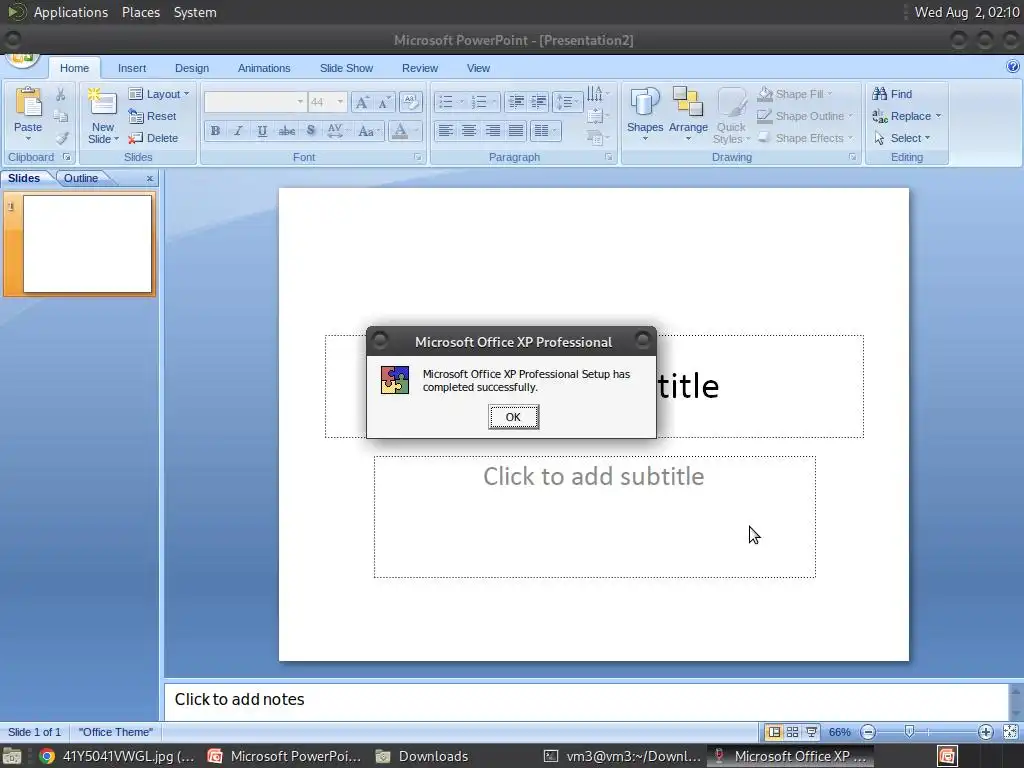Toggle Bold formatting

point(215,131)
